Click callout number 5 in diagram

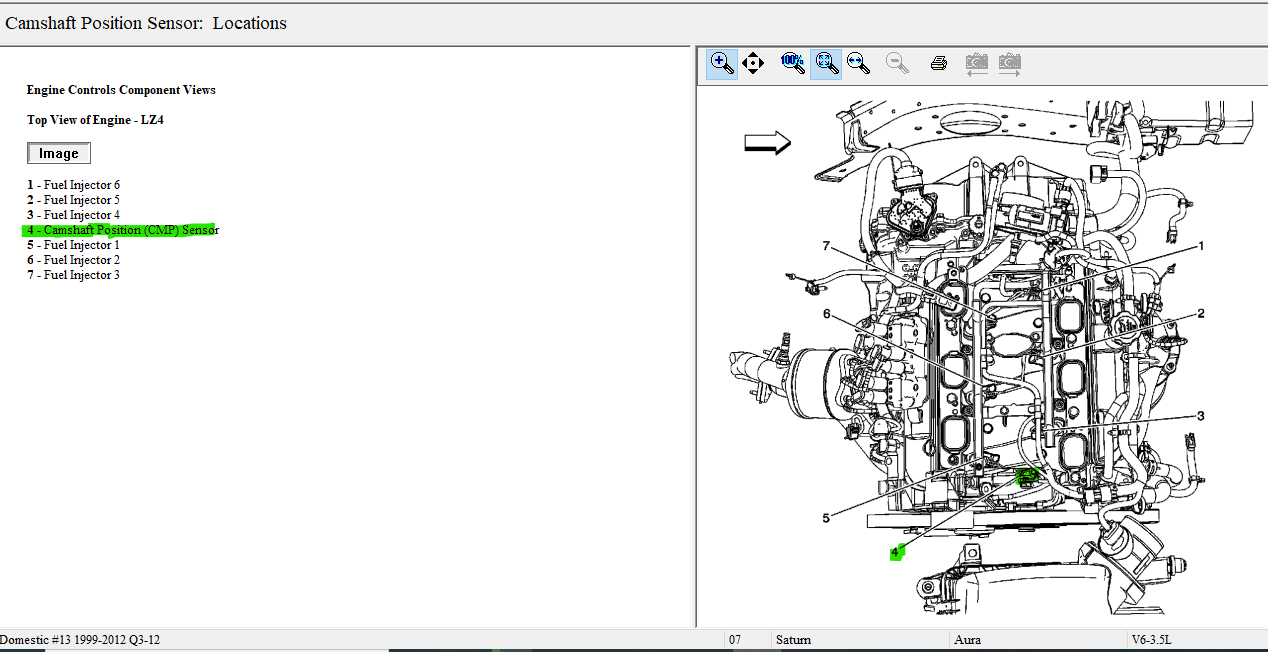coord(826,518)
